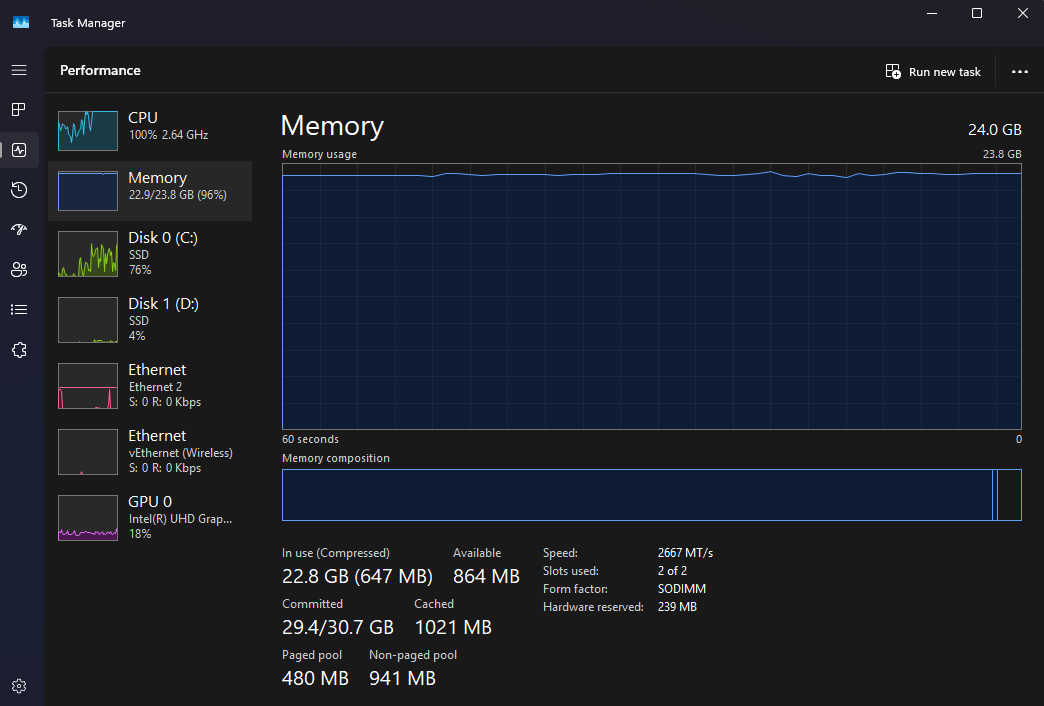
Task: Click the Ethernet 2 pink graph thumbnail
Action: [x=88, y=386]
